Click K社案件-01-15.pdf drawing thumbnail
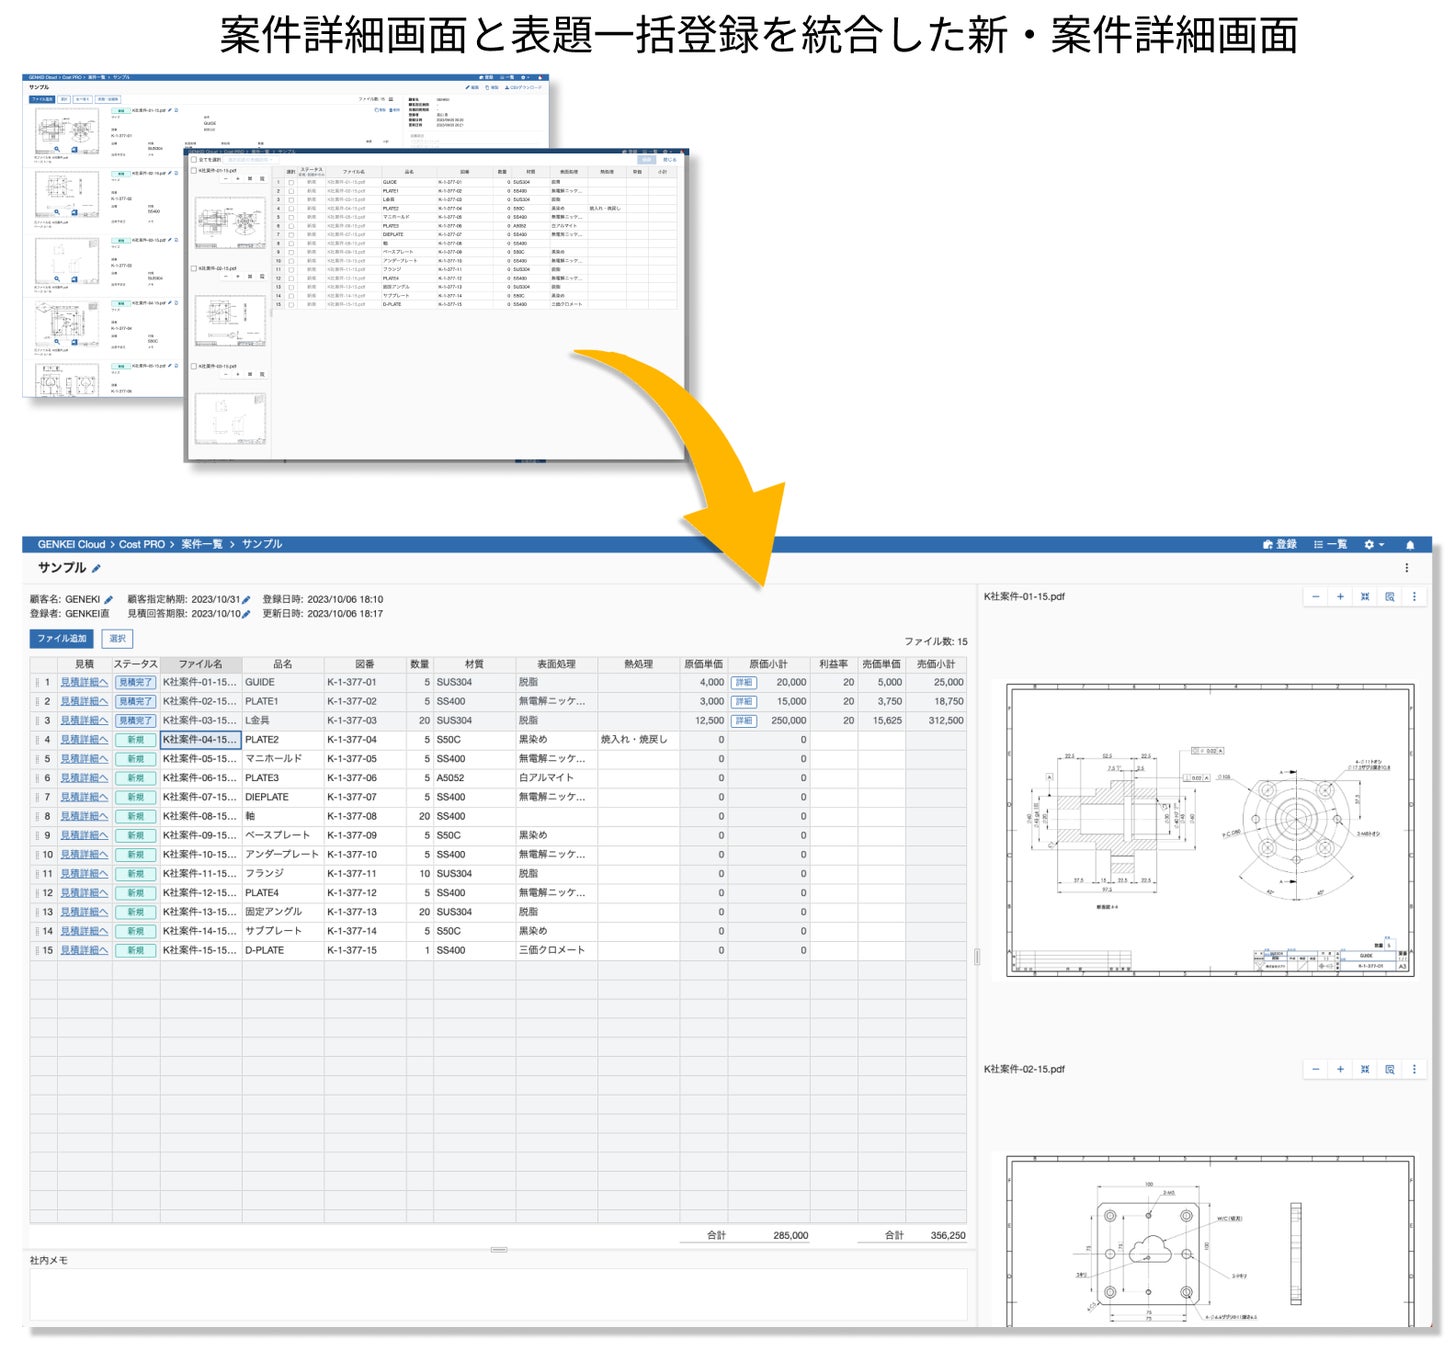Screen dimensions: 1455x1350 pos(1210,830)
